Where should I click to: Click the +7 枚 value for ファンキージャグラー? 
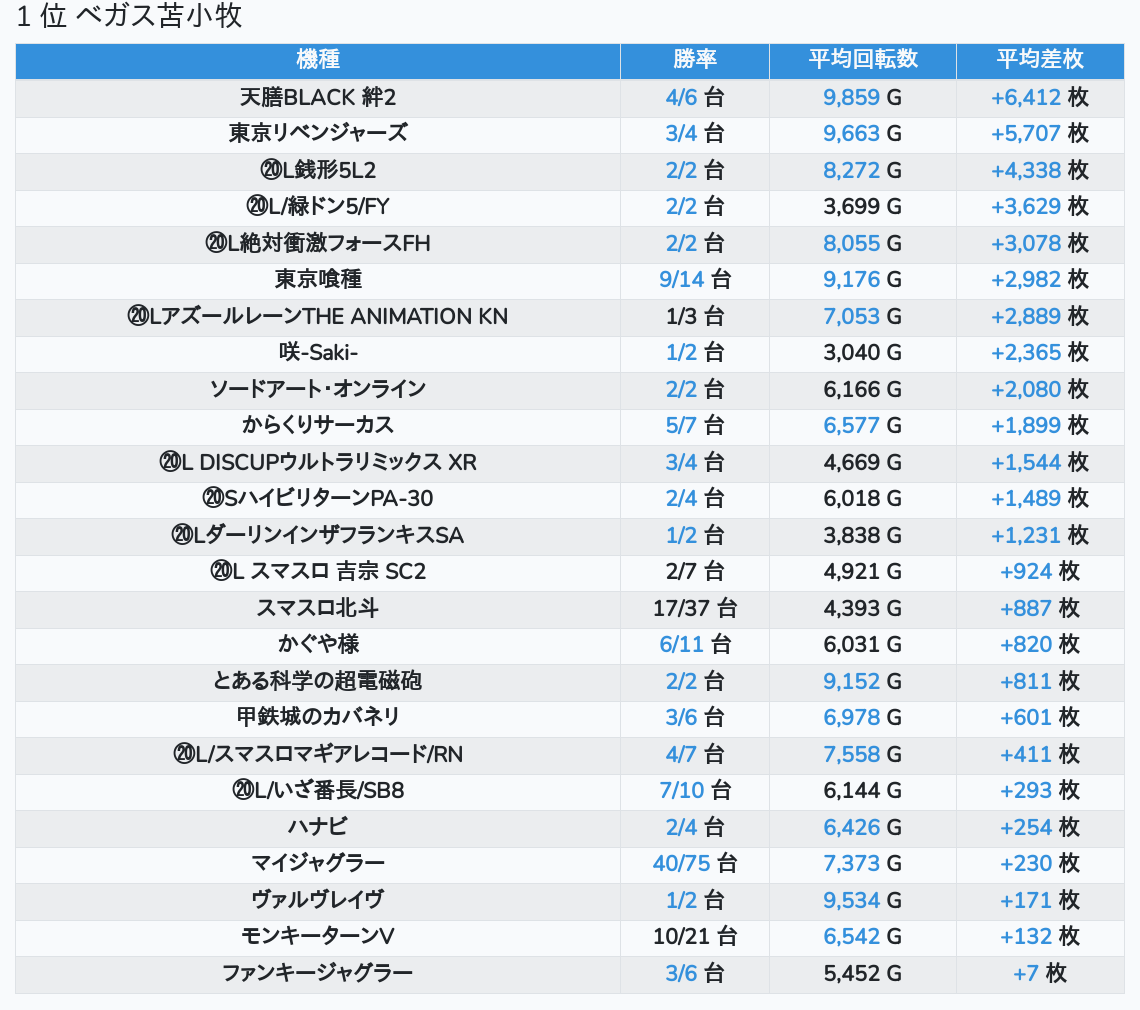pos(1039,973)
